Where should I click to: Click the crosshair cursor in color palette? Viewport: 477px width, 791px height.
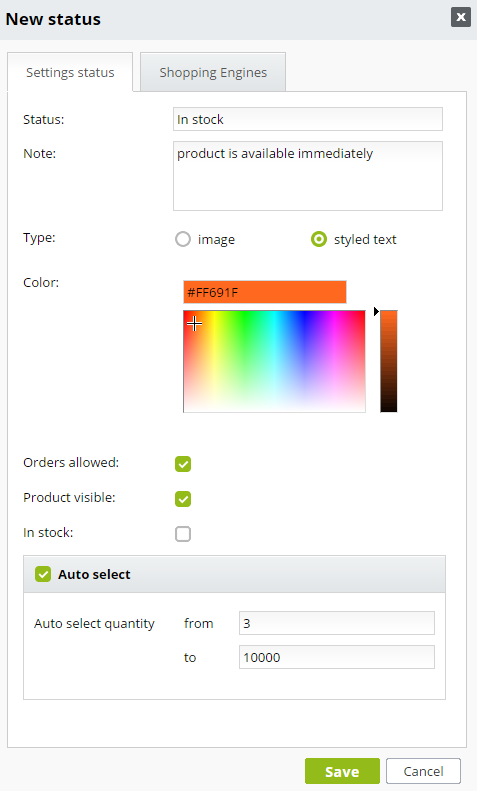pyautogui.click(x=194, y=323)
